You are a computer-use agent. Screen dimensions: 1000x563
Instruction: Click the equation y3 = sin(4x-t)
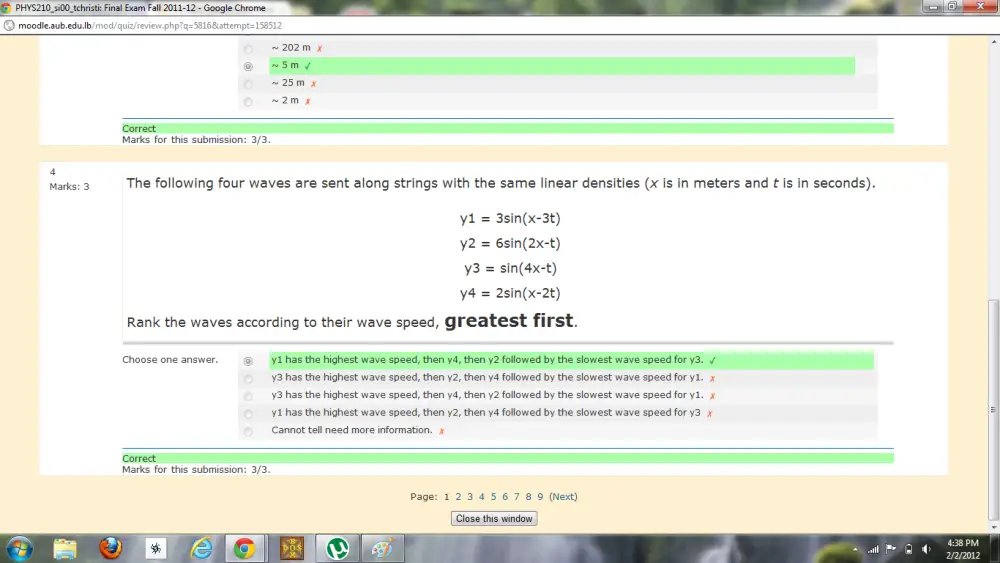pyautogui.click(x=510, y=268)
